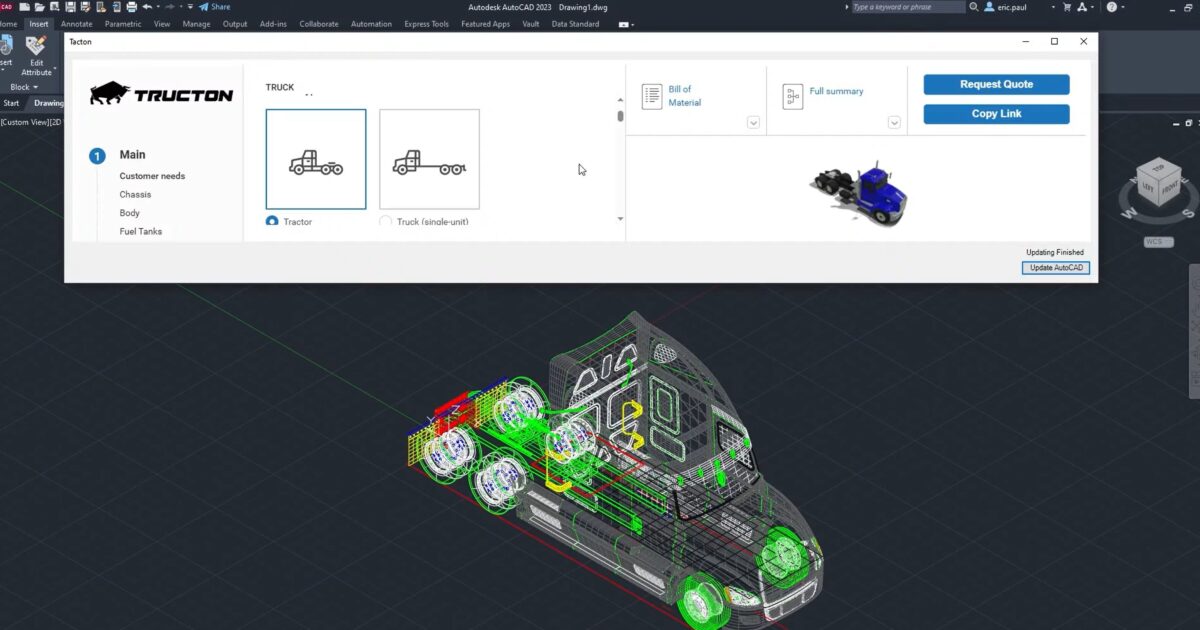Click the Updating Finished status text
Viewport: 1200px width, 630px height.
(x=1054, y=252)
